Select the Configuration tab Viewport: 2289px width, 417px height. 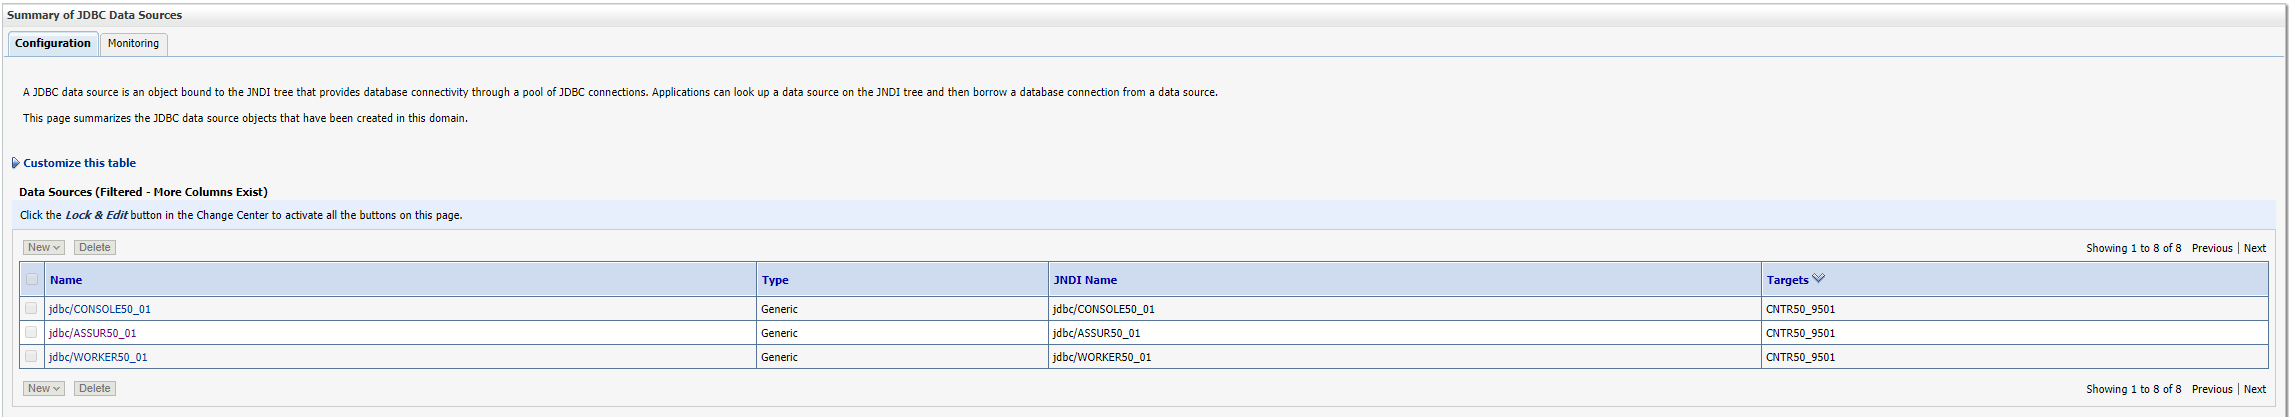53,44
